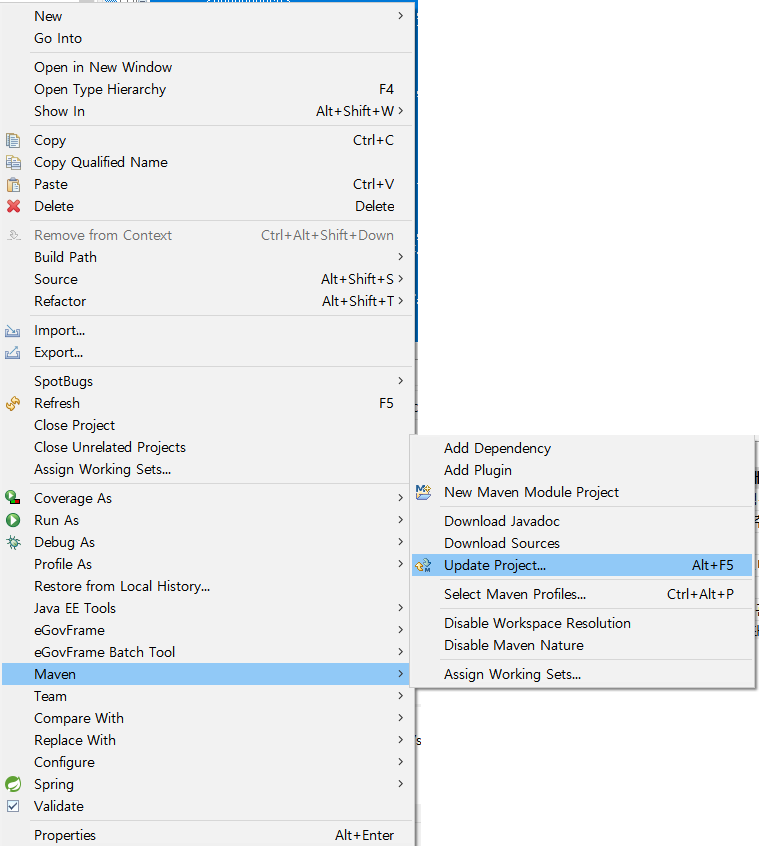The image size is (759, 846).
Task: Click the Alt+F5 shortcut label
Action: pos(713,565)
